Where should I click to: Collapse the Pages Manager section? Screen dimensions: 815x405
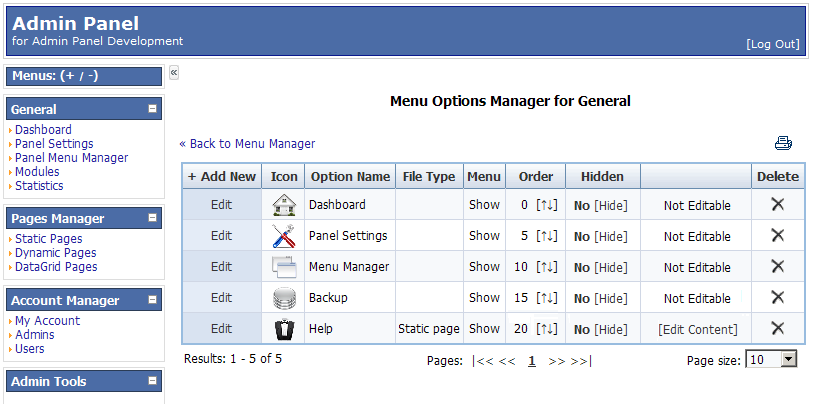[x=152, y=218]
